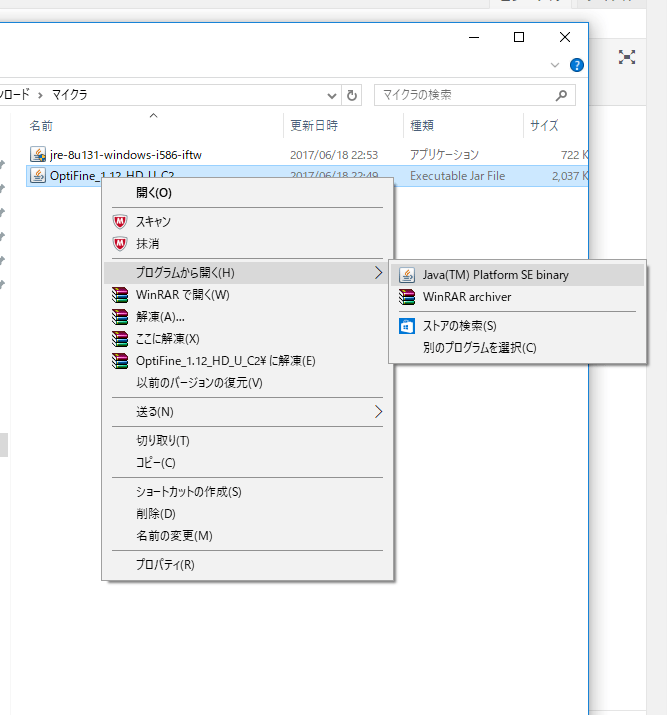This screenshot has height=715, width=667.
Task: Click the Executable Jar File type cell
Action: click(x=457, y=176)
